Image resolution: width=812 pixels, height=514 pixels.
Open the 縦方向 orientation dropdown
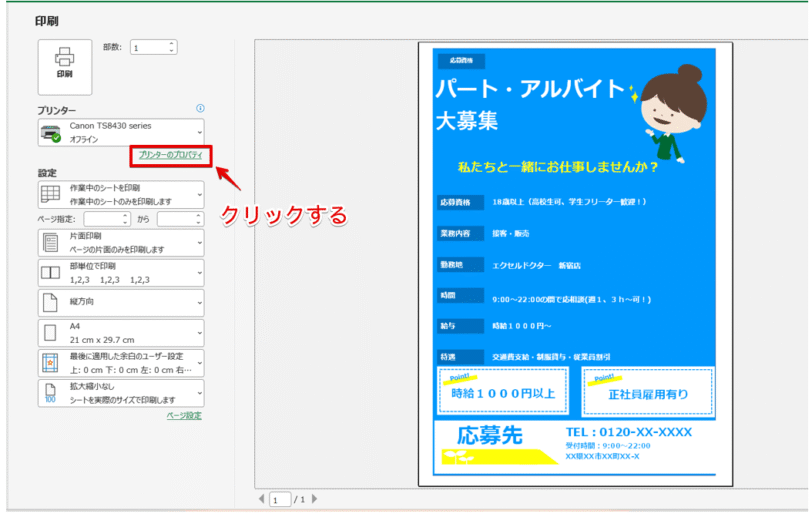click(x=121, y=303)
